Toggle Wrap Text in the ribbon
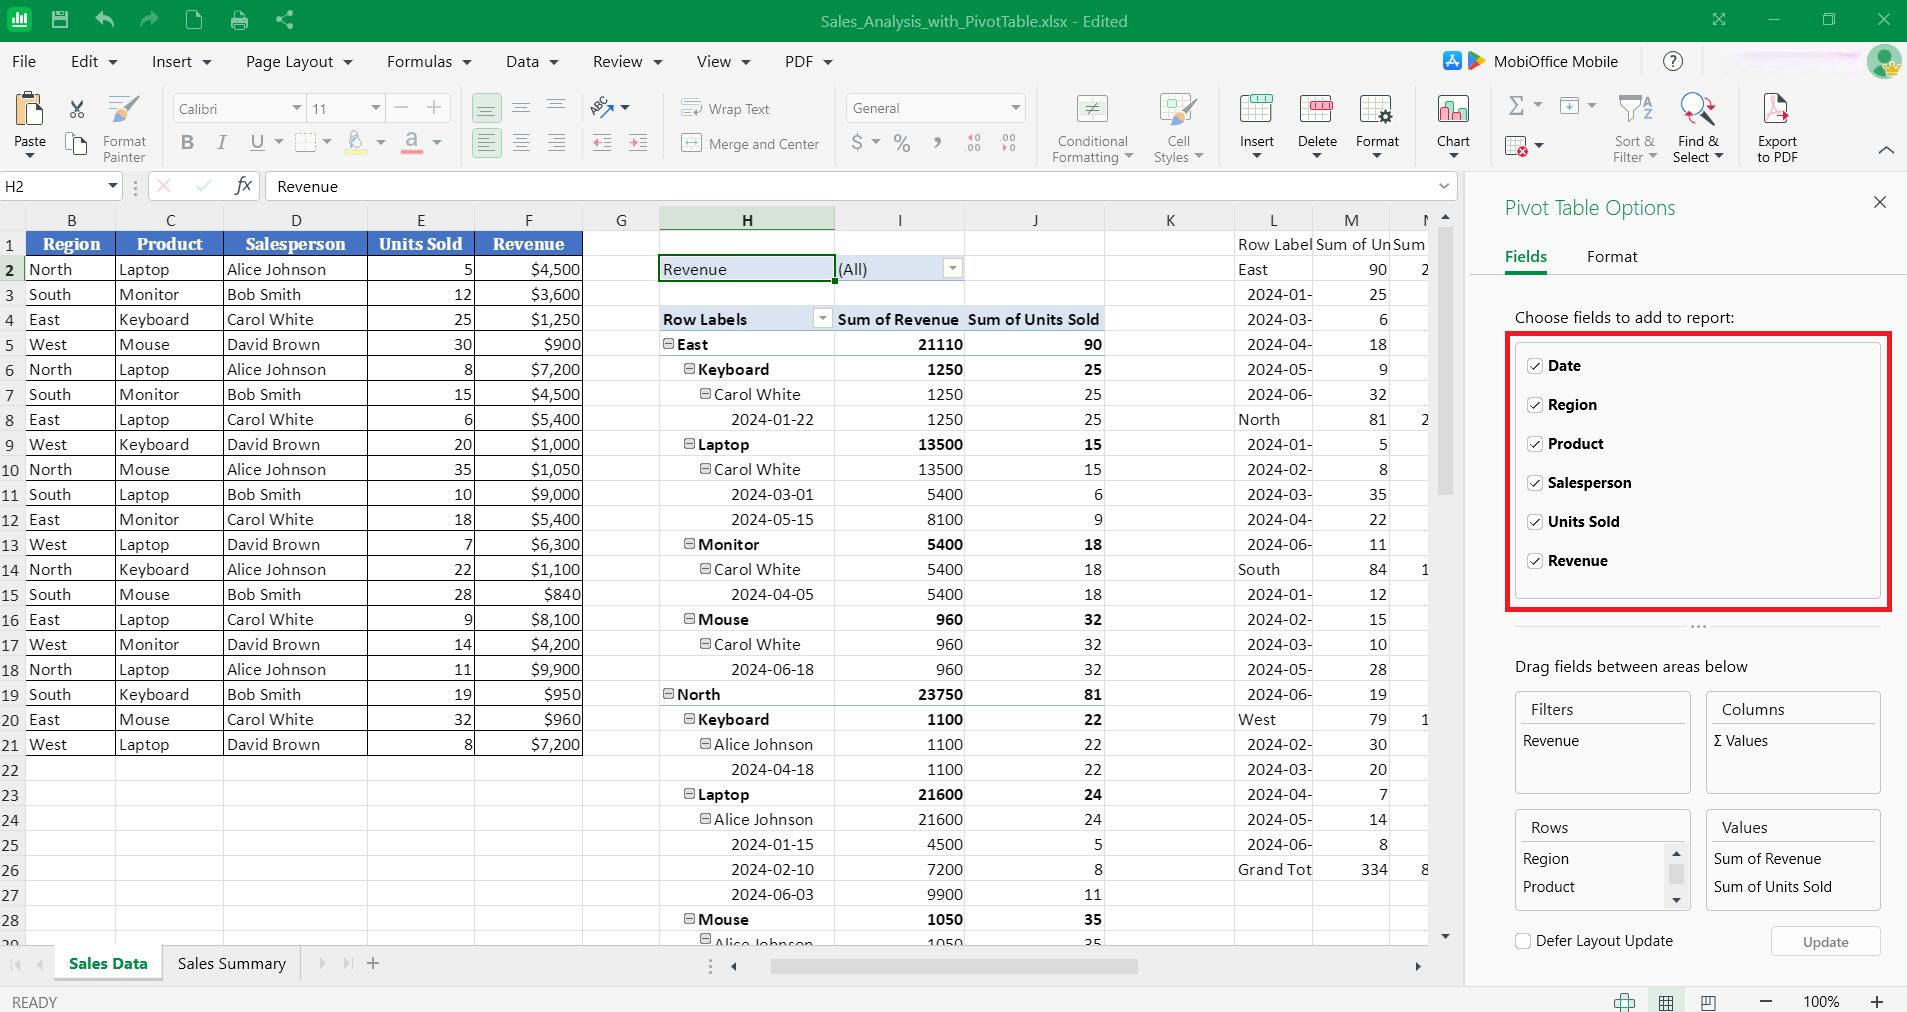 pos(725,109)
